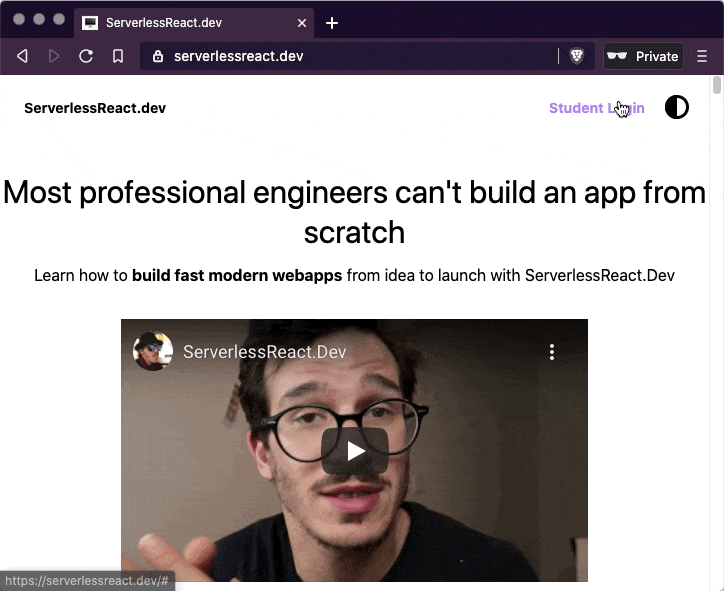Click the tab favicon monitor icon
The height and width of the screenshot is (591, 724).
pyautogui.click(x=90, y=23)
